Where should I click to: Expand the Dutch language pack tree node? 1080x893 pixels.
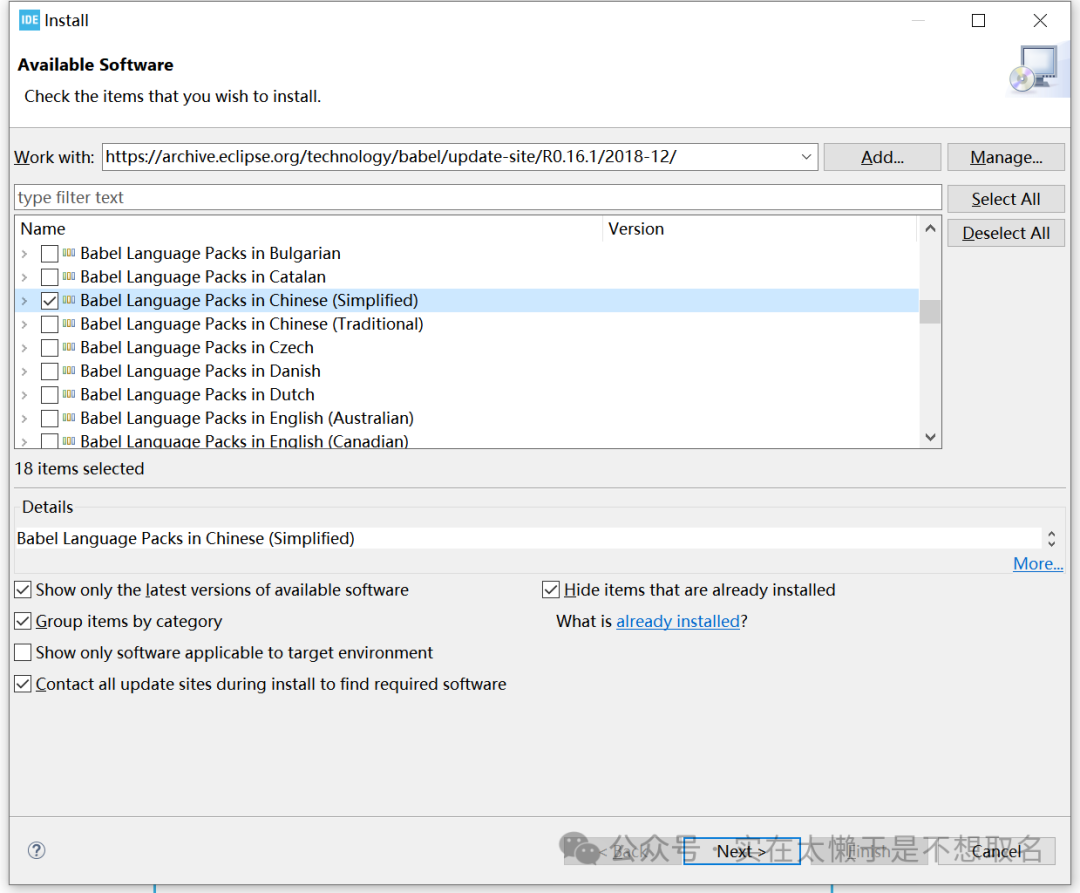pyautogui.click(x=25, y=395)
